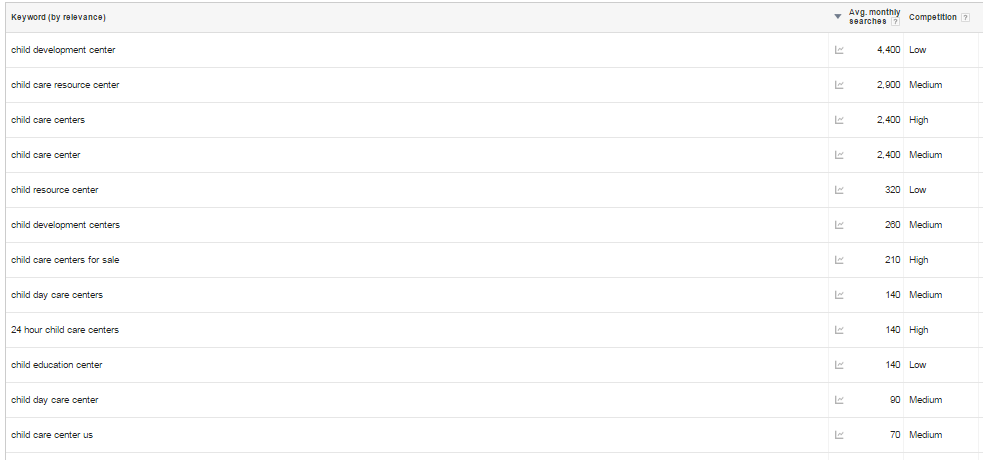The height and width of the screenshot is (460, 983).
Task: Sort by Keyword (by relevance) header
Action: tap(58, 18)
